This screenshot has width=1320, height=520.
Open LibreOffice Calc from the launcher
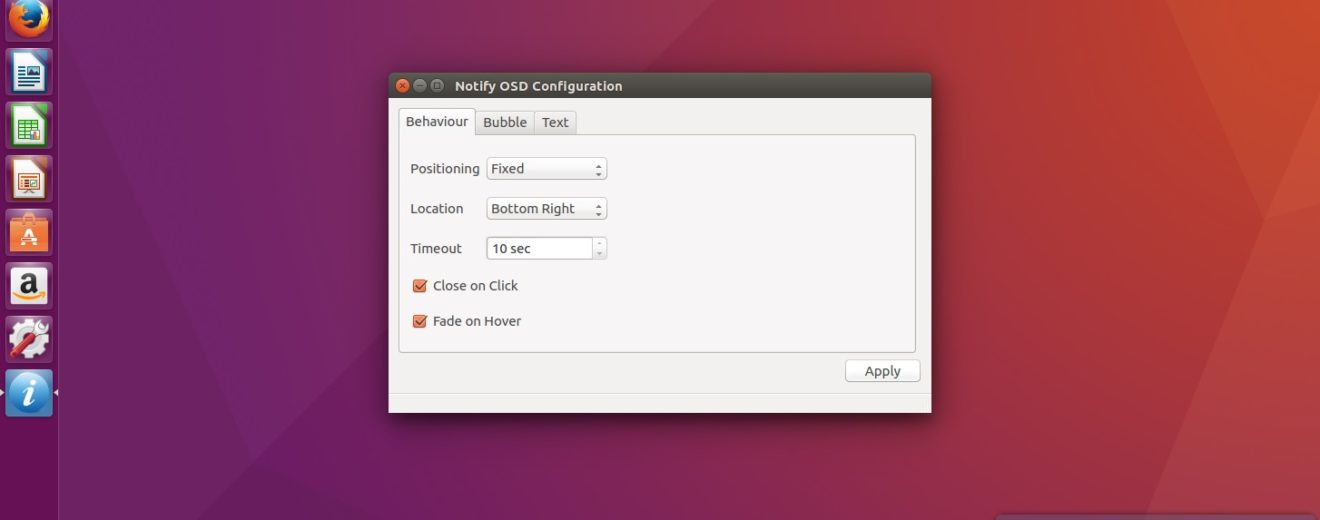coord(29,125)
